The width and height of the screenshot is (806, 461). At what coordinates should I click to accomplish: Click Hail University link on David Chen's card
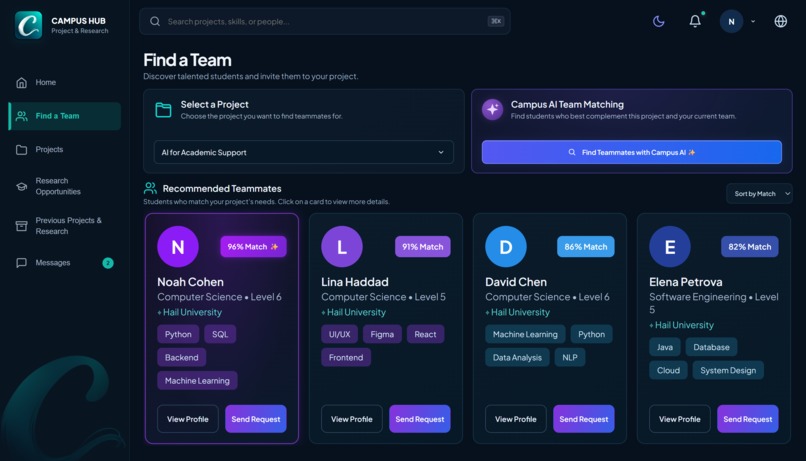click(x=518, y=312)
